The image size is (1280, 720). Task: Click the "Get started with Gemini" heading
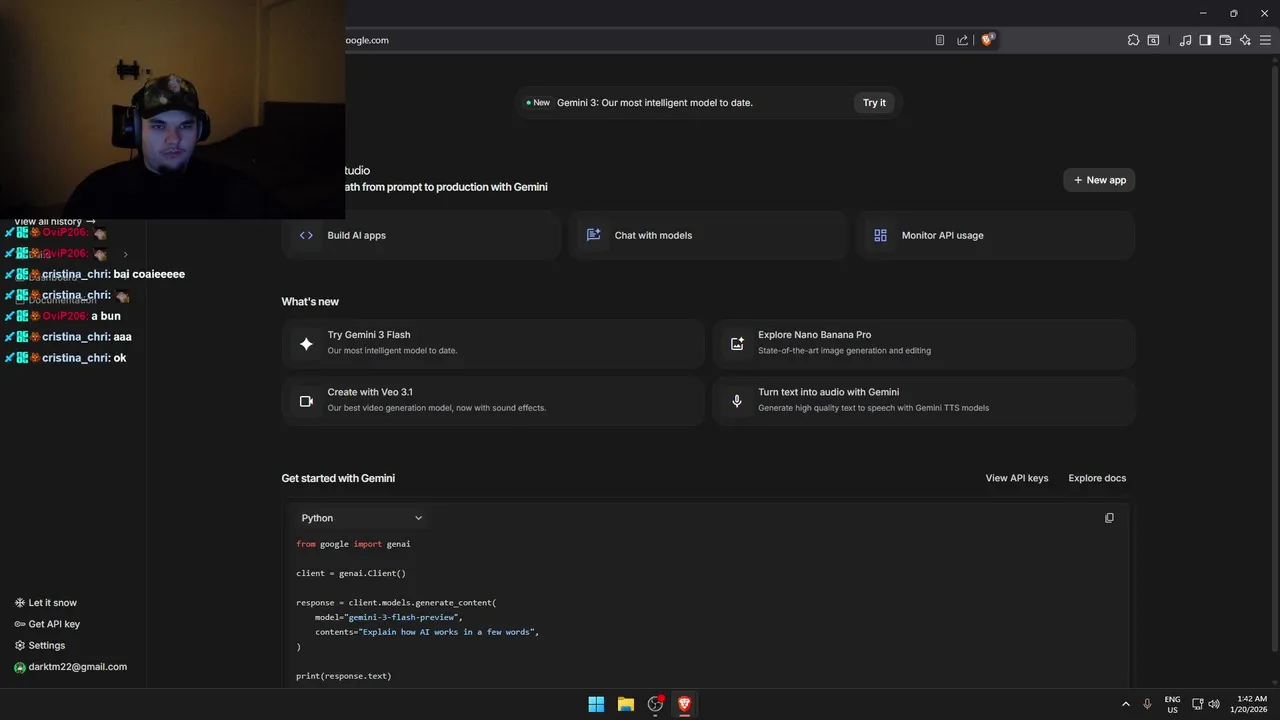(x=338, y=478)
